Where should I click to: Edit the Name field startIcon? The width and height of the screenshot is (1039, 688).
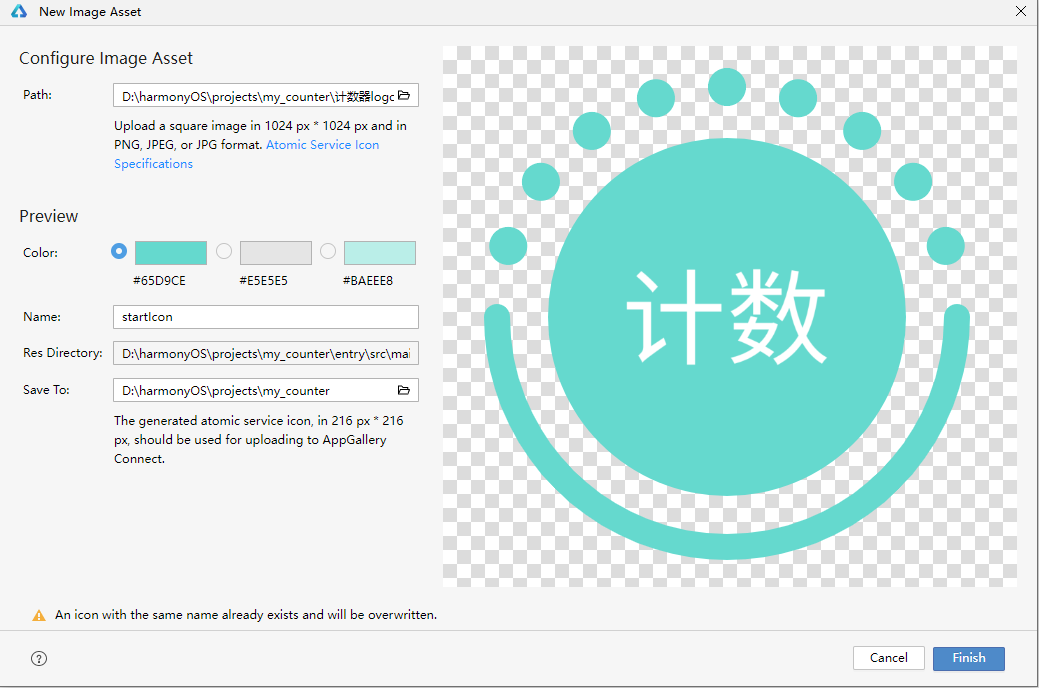pos(266,317)
